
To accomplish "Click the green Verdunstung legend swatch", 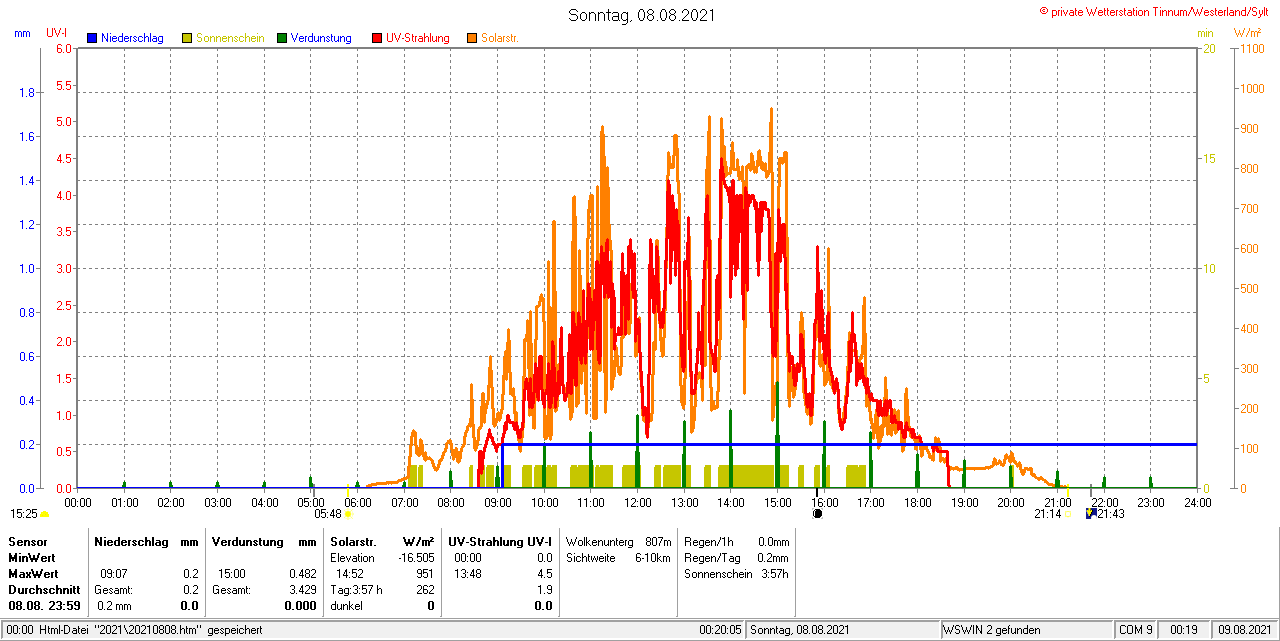I will [x=282, y=38].
